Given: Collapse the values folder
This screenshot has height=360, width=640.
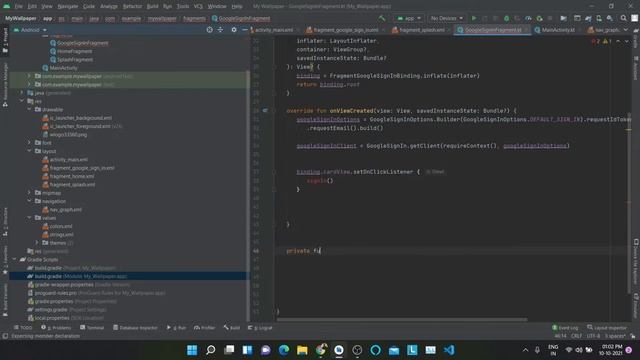Looking at the screenshot, I should coord(29,218).
